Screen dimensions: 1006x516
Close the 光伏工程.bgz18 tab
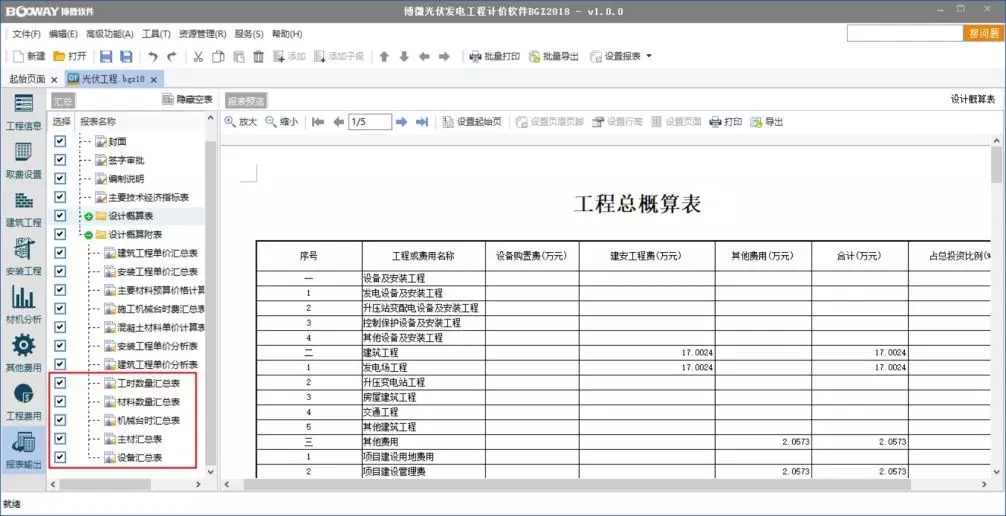(x=154, y=80)
